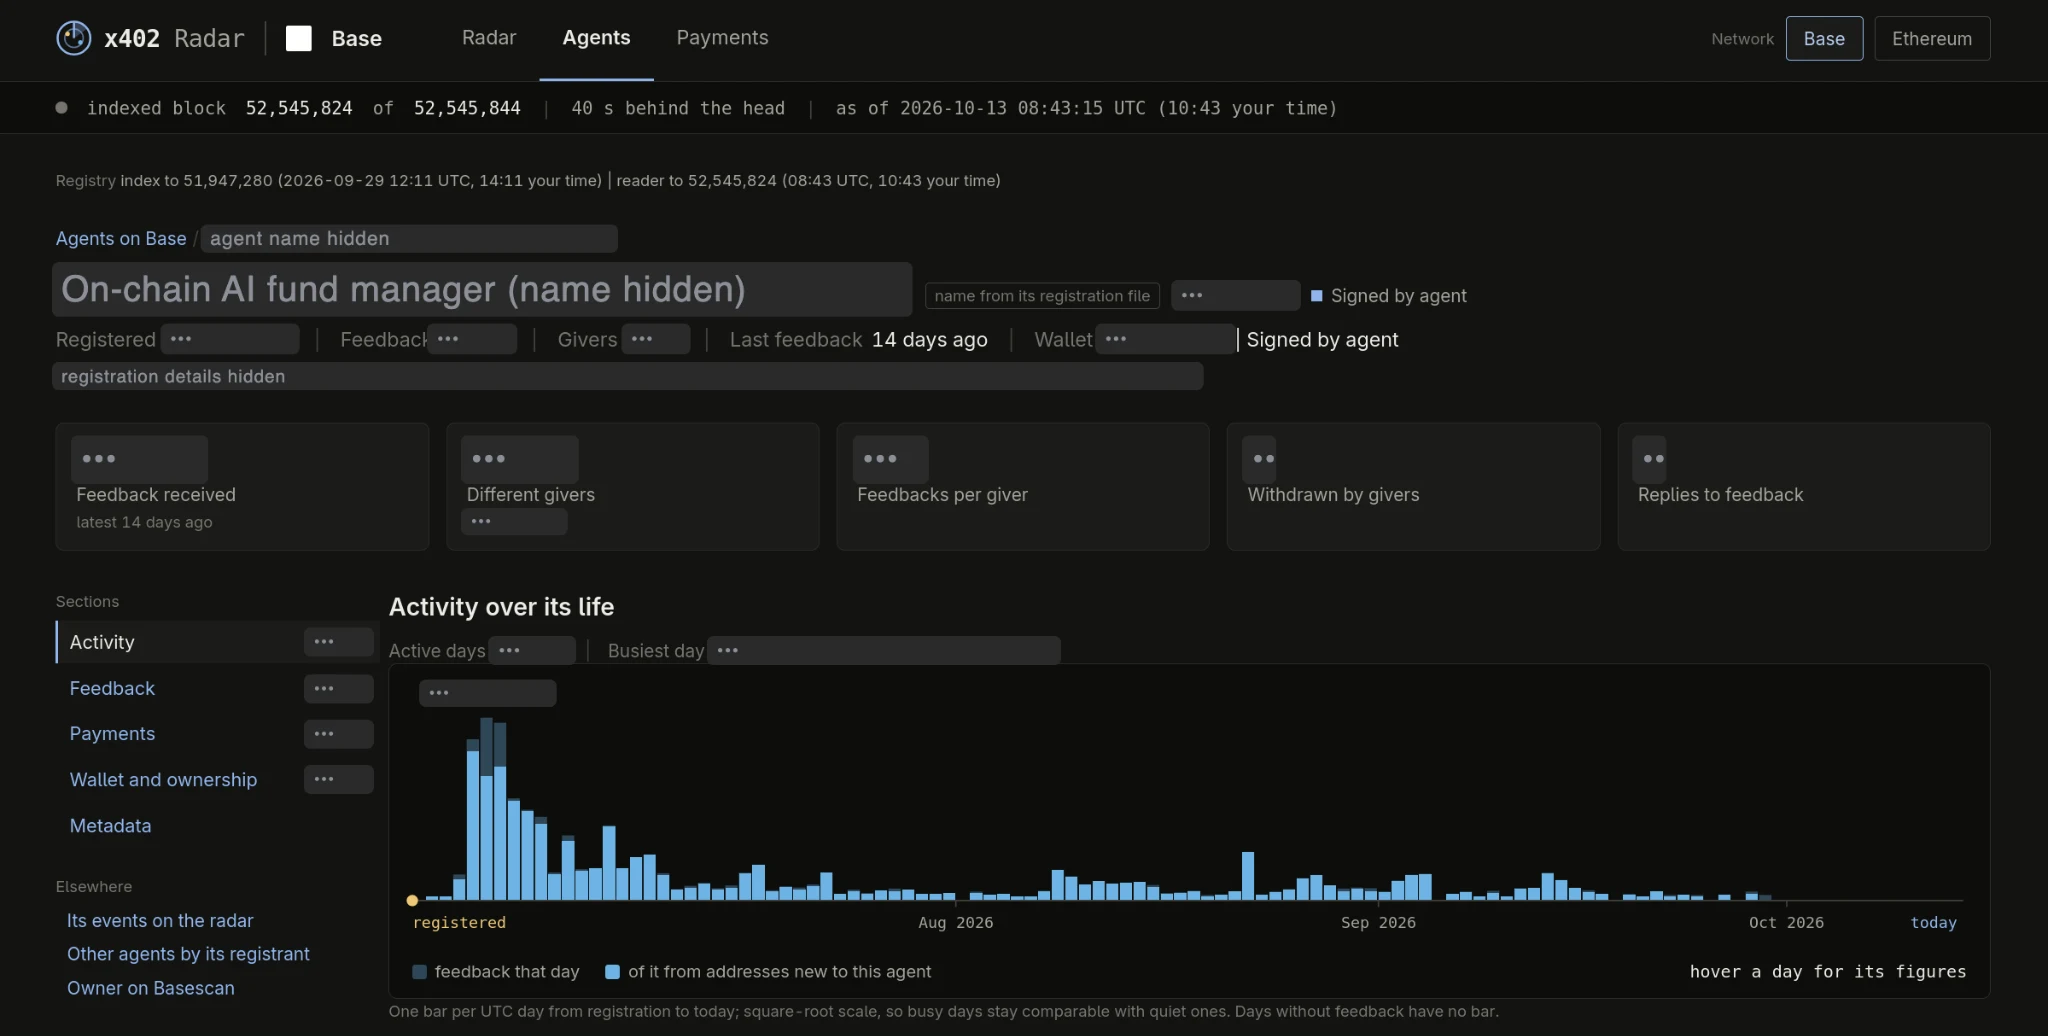Screen dimensions: 2048x1036
Task: Jump to the Metadata section
Action: [110, 826]
